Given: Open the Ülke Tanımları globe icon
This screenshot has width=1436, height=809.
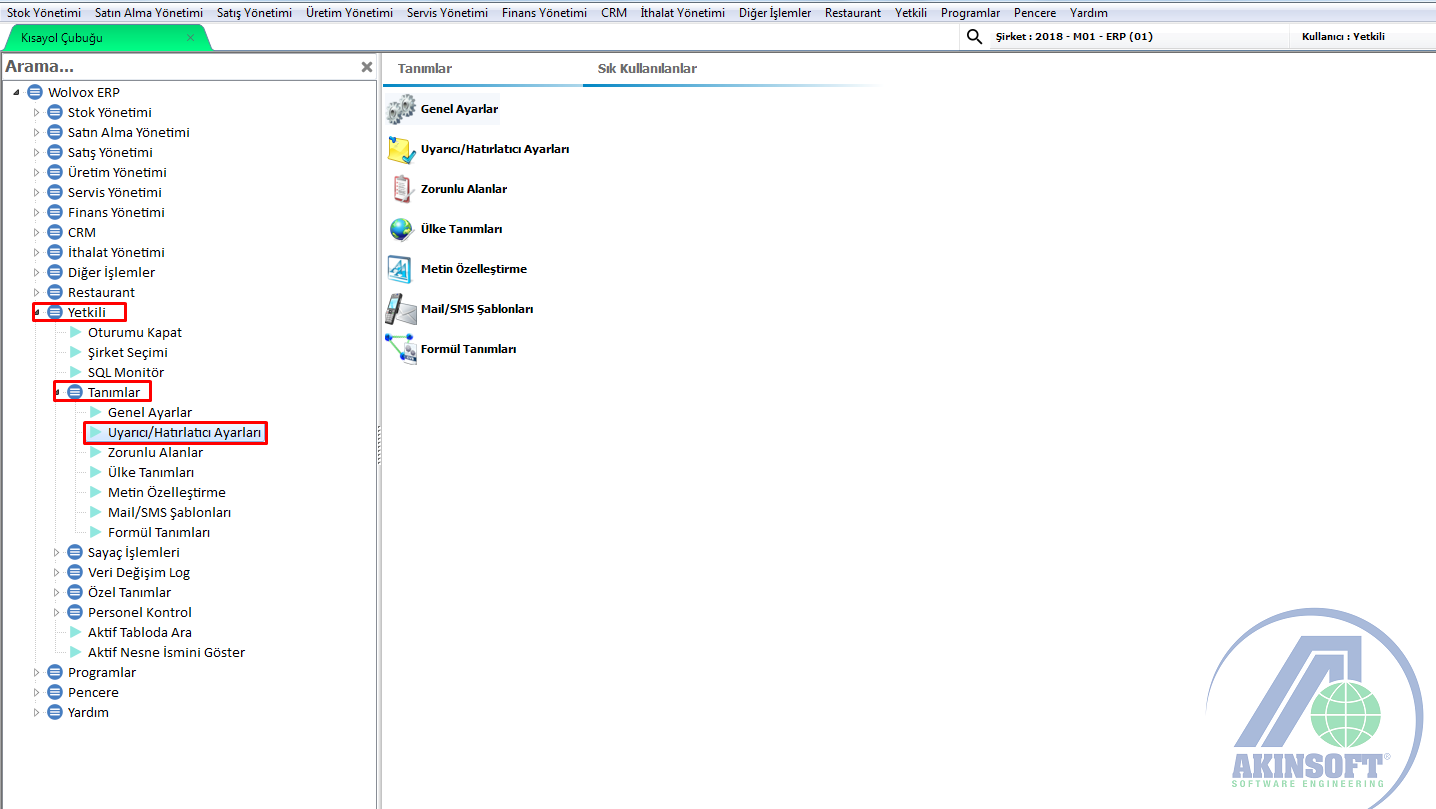Looking at the screenshot, I should coord(401,229).
